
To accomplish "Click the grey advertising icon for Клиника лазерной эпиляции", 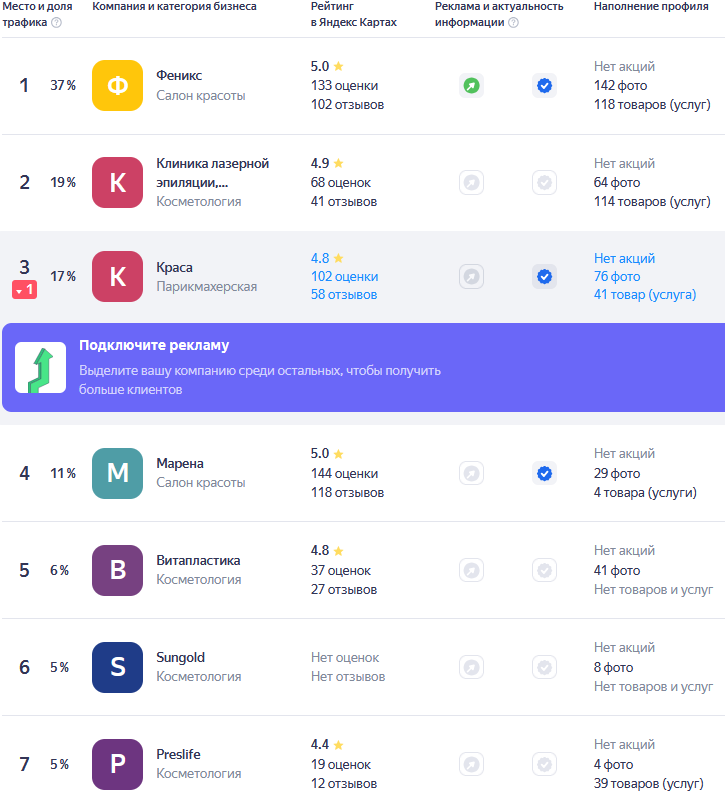I will pos(471,182).
